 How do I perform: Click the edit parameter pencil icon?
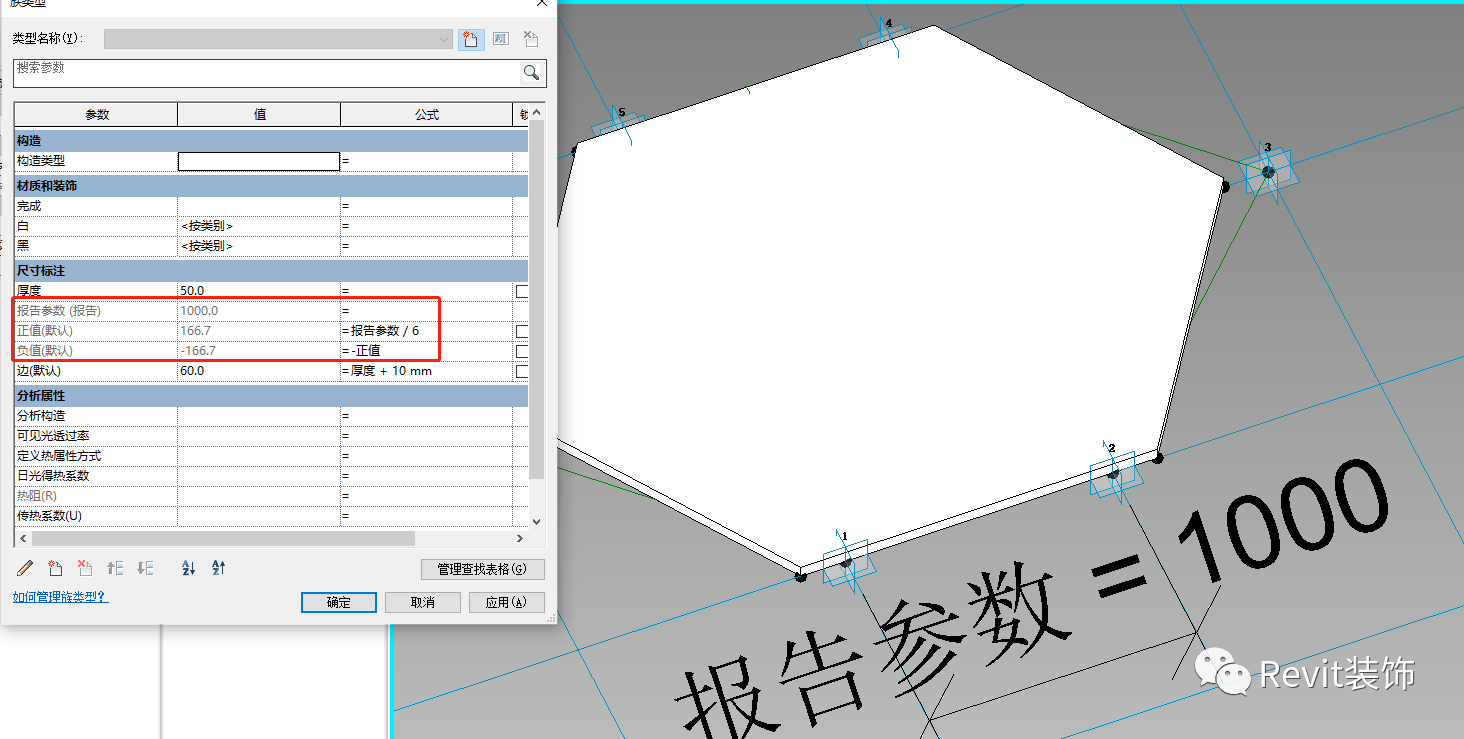[26, 568]
